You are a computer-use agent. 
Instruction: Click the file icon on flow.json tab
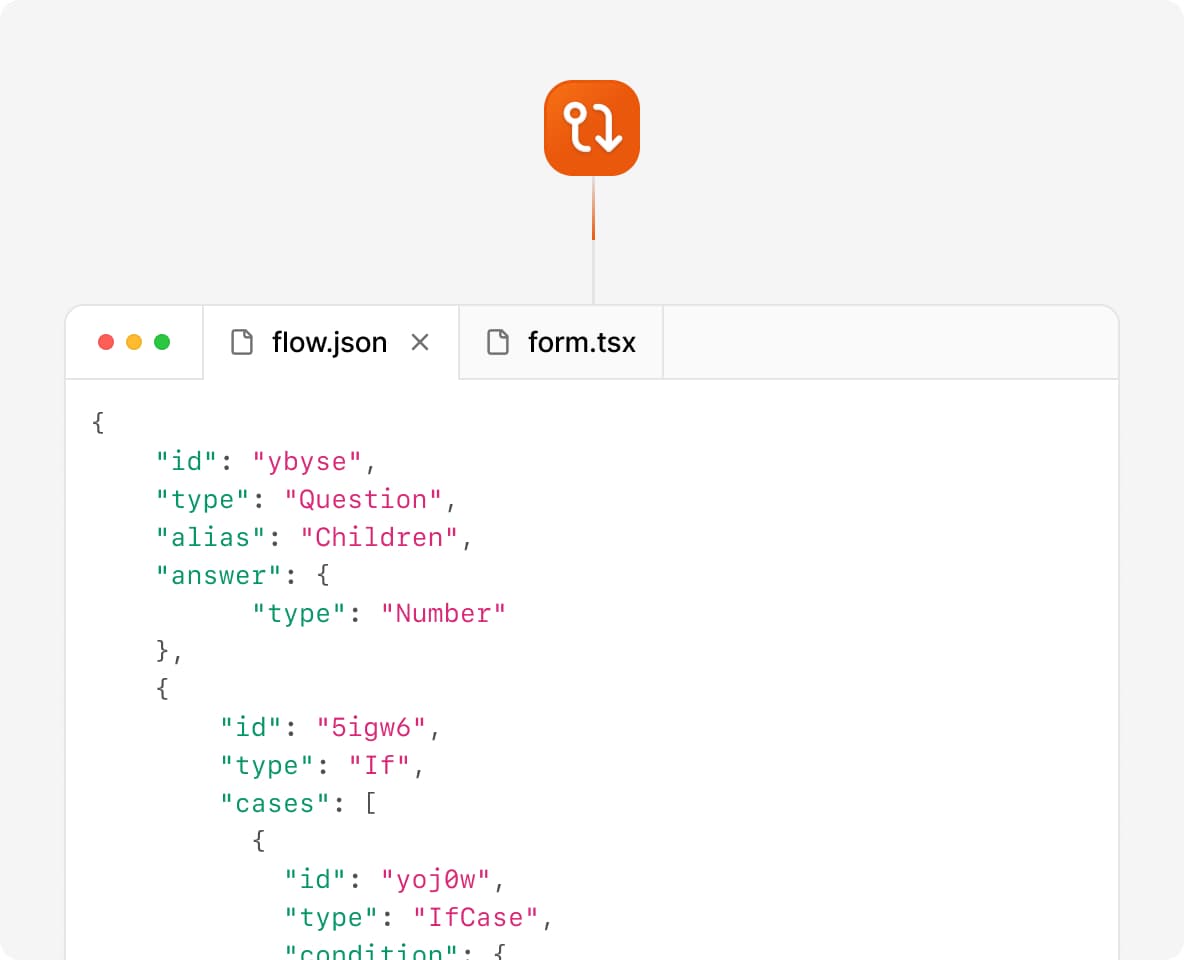(x=242, y=343)
